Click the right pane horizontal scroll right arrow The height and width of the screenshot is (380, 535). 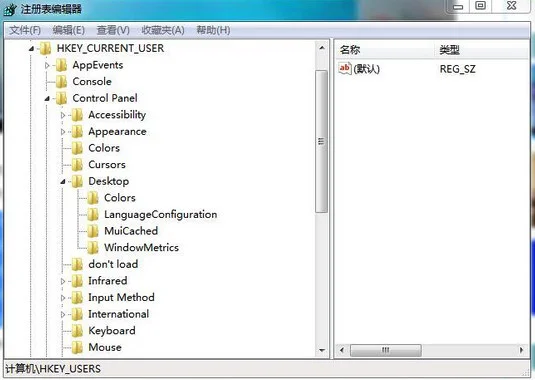coord(521,350)
